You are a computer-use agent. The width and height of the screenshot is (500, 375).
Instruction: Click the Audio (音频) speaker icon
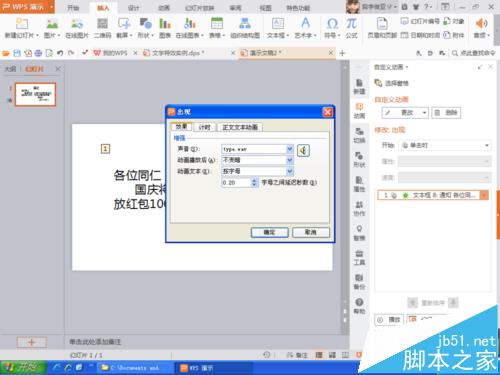pos(481,24)
